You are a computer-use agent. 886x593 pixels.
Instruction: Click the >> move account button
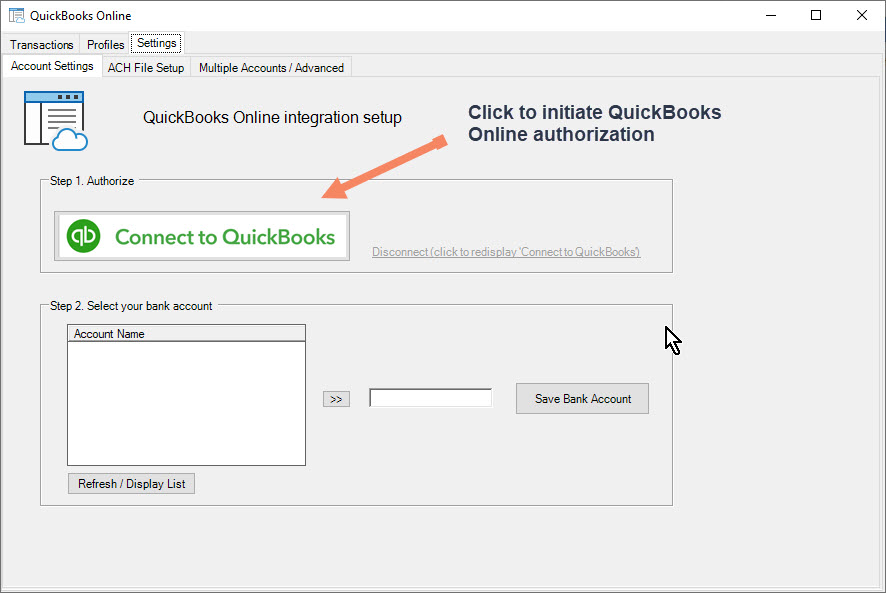(x=336, y=399)
